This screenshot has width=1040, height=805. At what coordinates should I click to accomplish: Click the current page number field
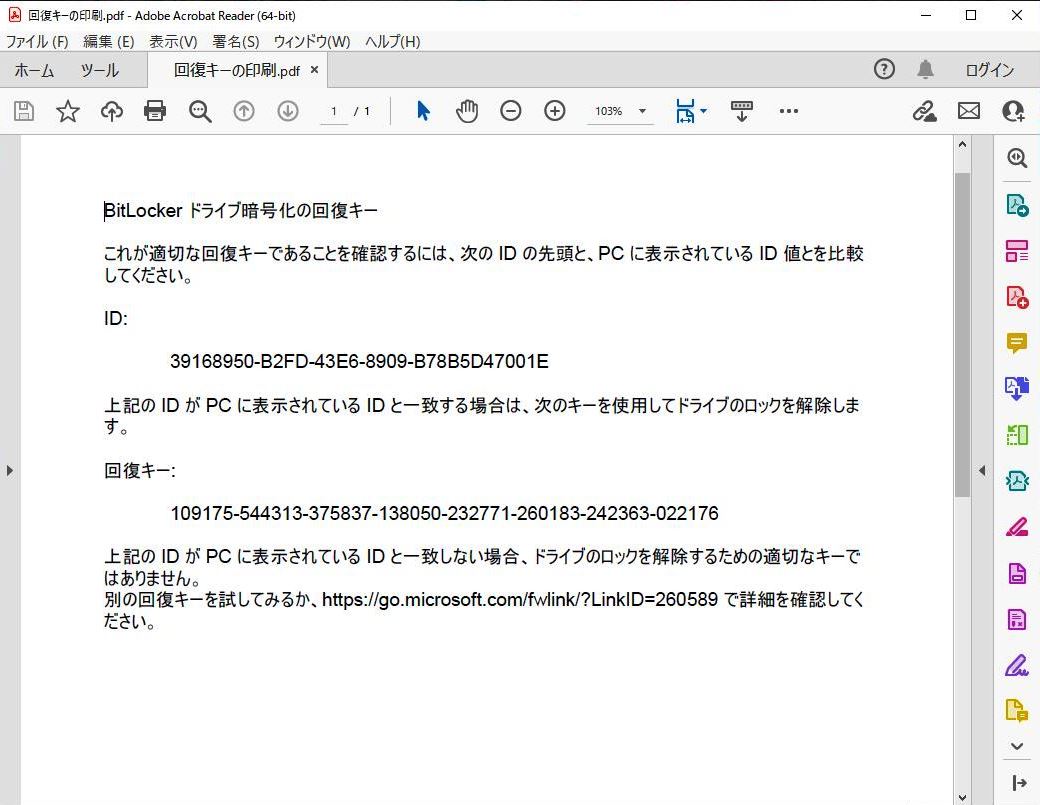tap(334, 111)
